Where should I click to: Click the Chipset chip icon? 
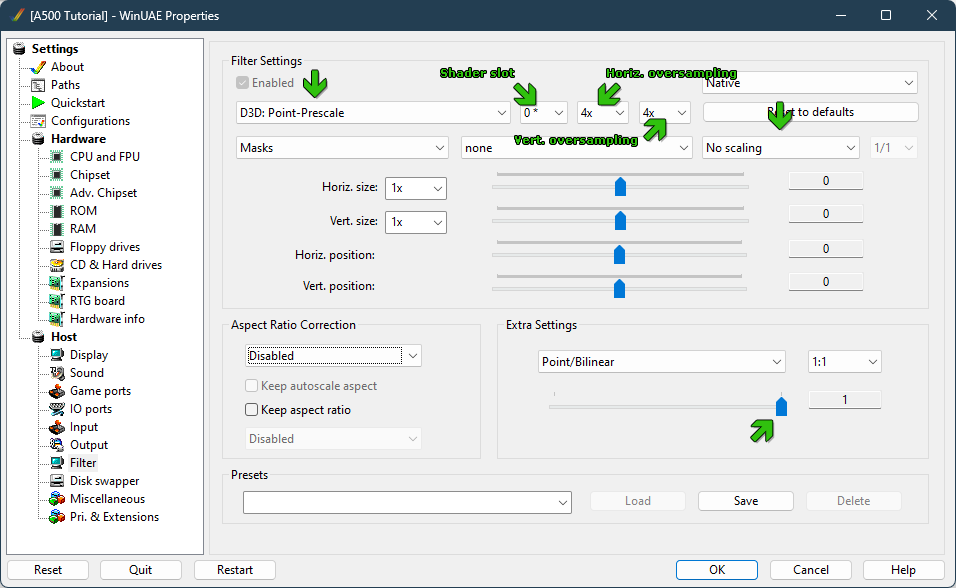57,175
